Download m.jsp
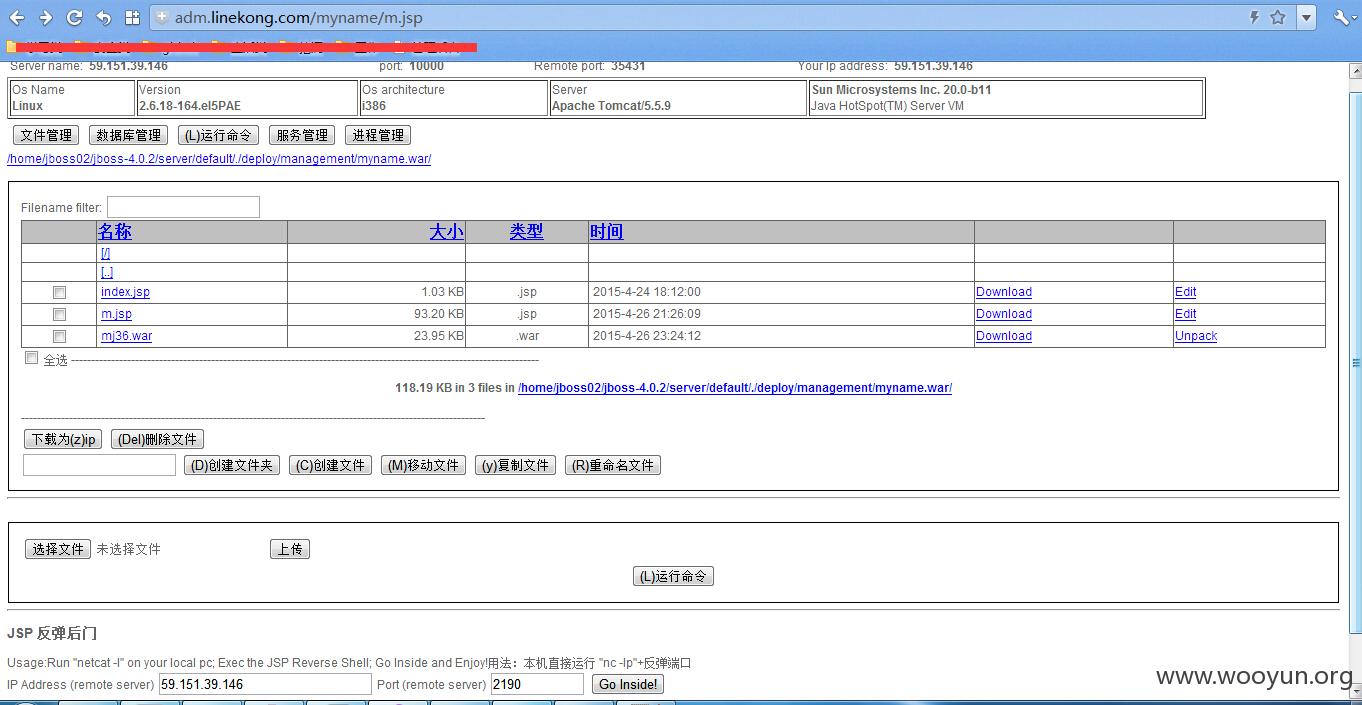This screenshot has width=1362, height=705. pyautogui.click(x=1004, y=314)
